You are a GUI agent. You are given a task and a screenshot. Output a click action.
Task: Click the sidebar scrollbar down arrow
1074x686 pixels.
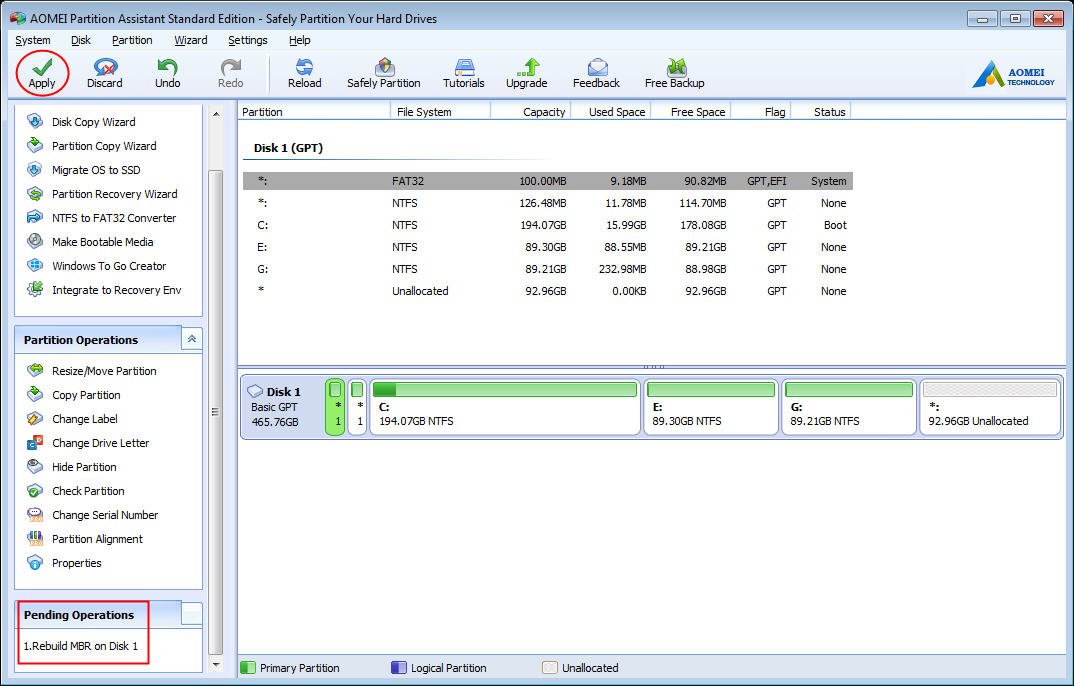(216, 664)
